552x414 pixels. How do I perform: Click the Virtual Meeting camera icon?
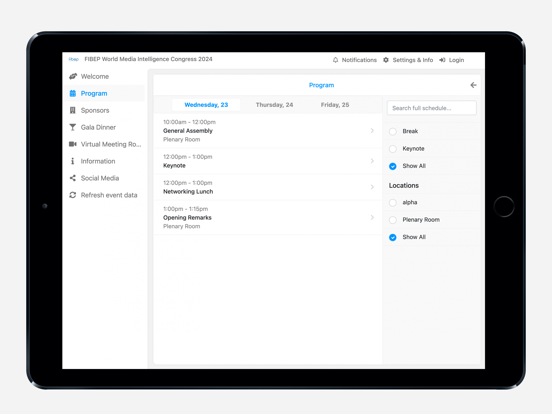point(73,144)
